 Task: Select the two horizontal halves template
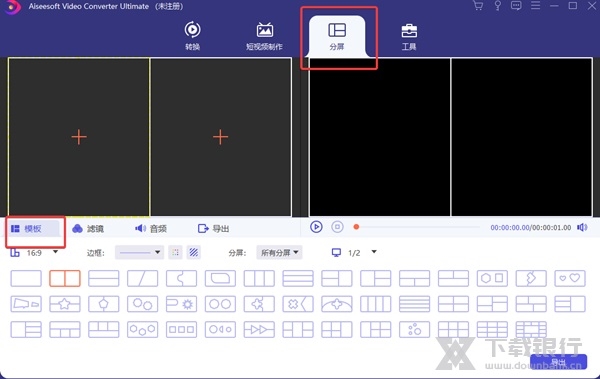pos(104,278)
